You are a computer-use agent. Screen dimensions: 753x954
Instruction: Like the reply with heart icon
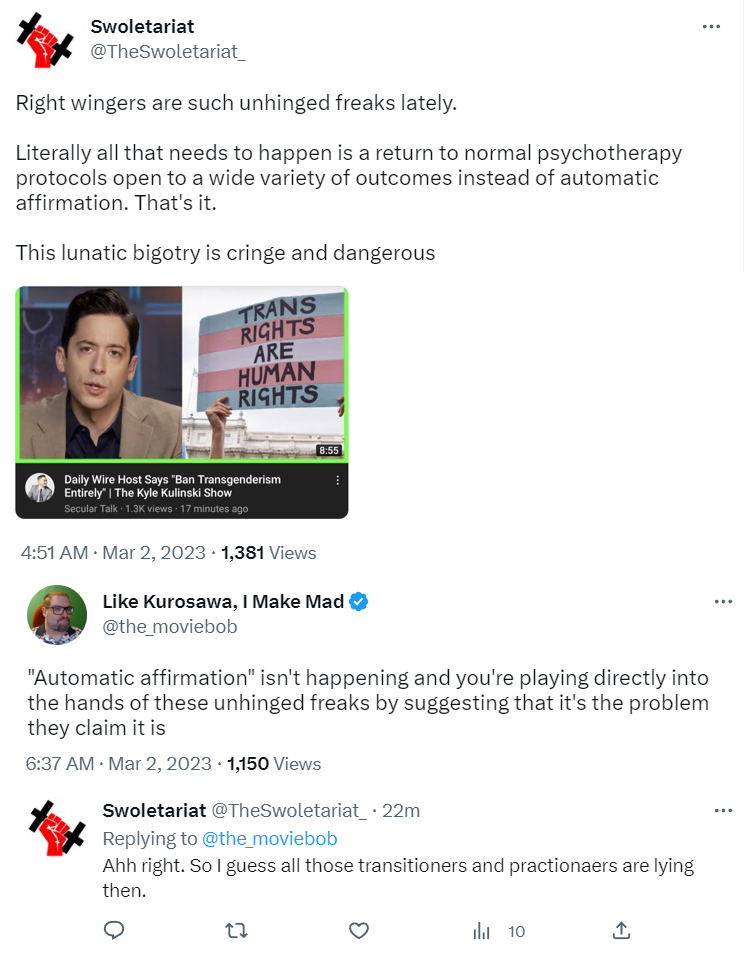pos(359,930)
